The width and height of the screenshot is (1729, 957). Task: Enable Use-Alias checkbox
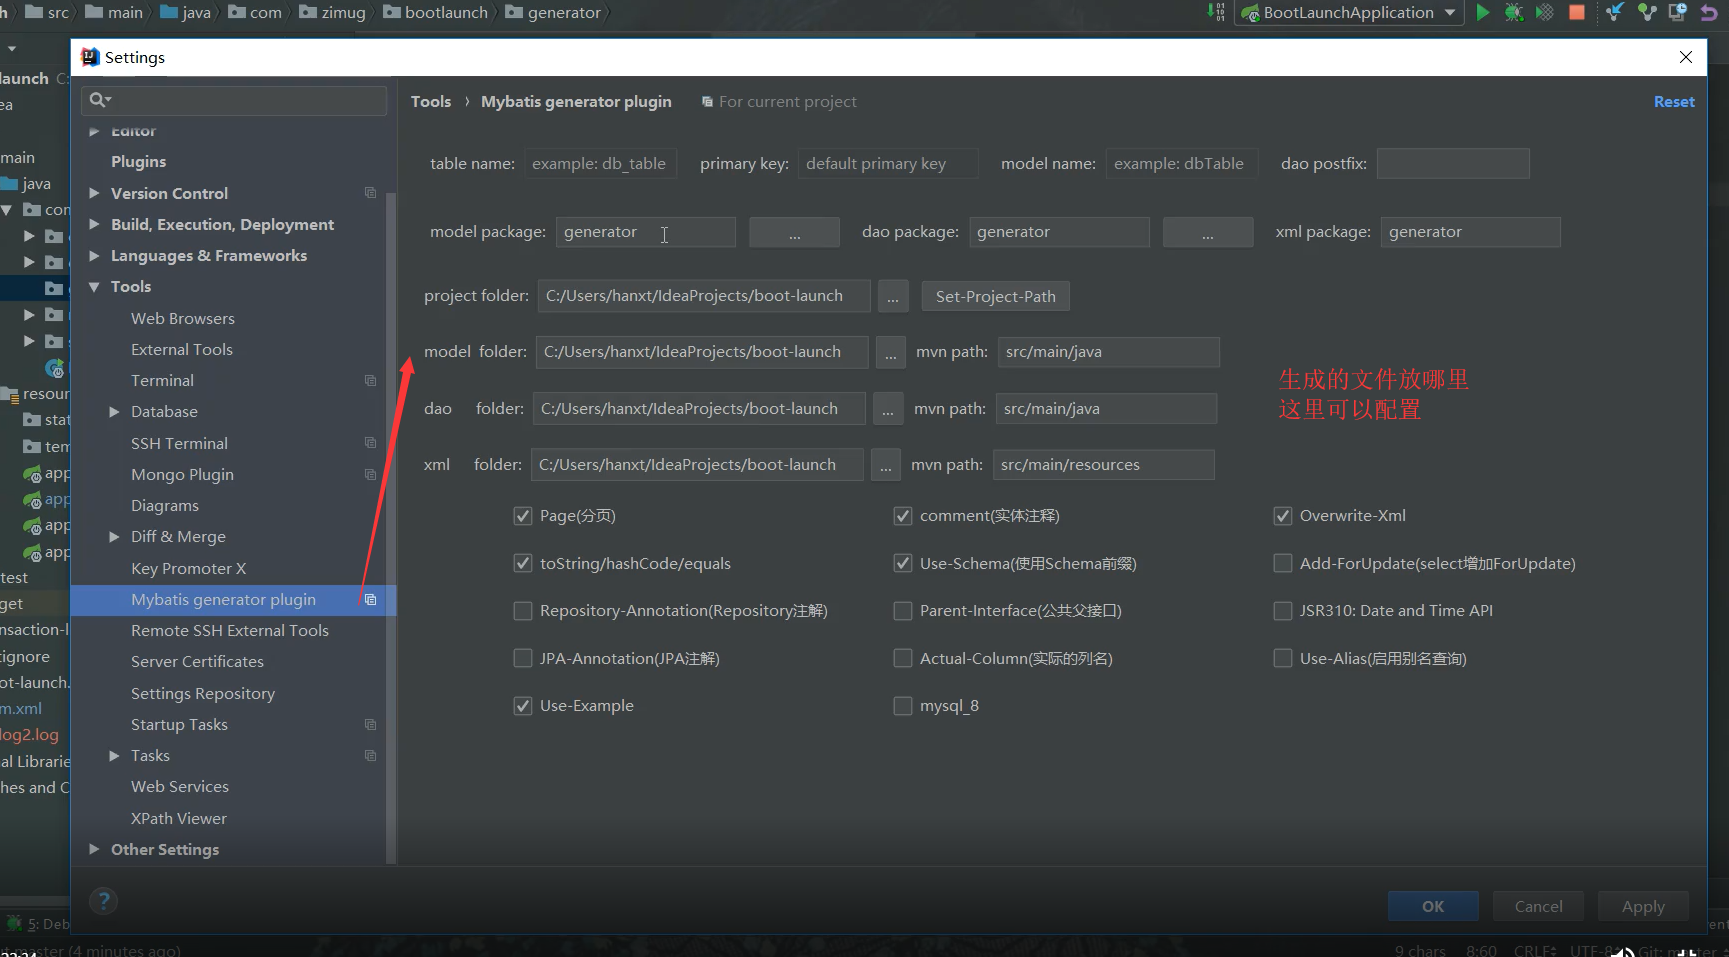[x=1283, y=659]
